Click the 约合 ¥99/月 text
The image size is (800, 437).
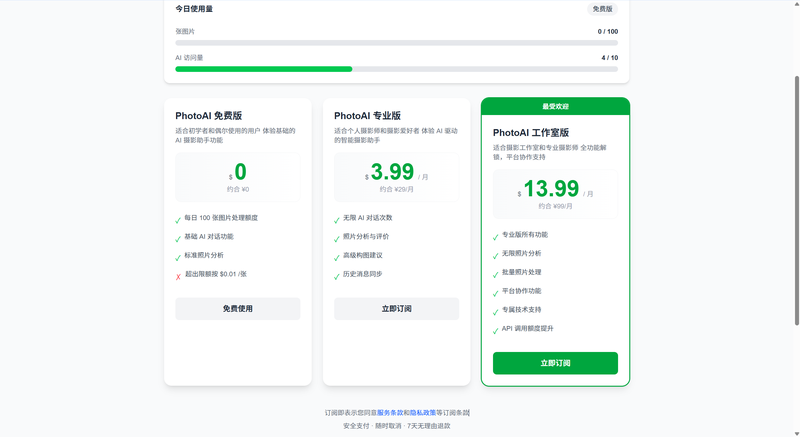[555, 206]
